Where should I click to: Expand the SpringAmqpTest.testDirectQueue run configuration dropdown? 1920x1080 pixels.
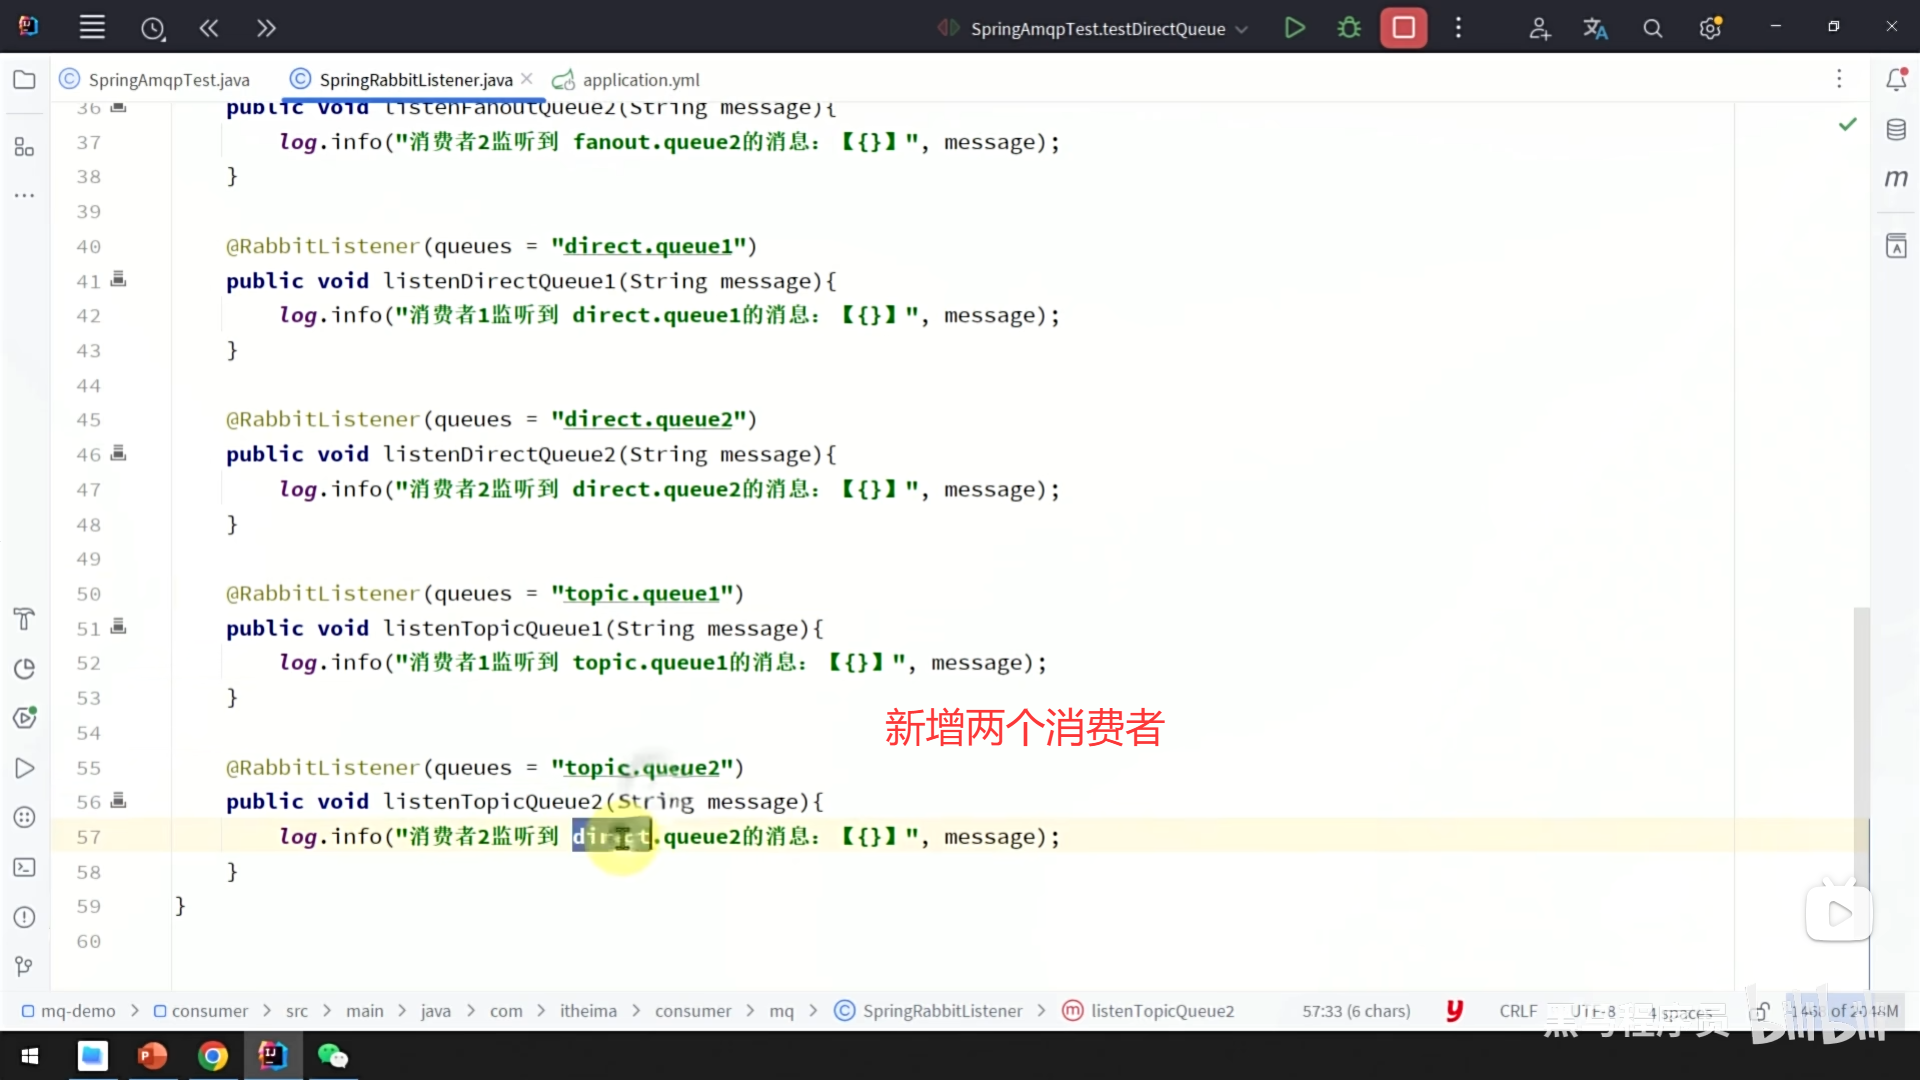1242,29
